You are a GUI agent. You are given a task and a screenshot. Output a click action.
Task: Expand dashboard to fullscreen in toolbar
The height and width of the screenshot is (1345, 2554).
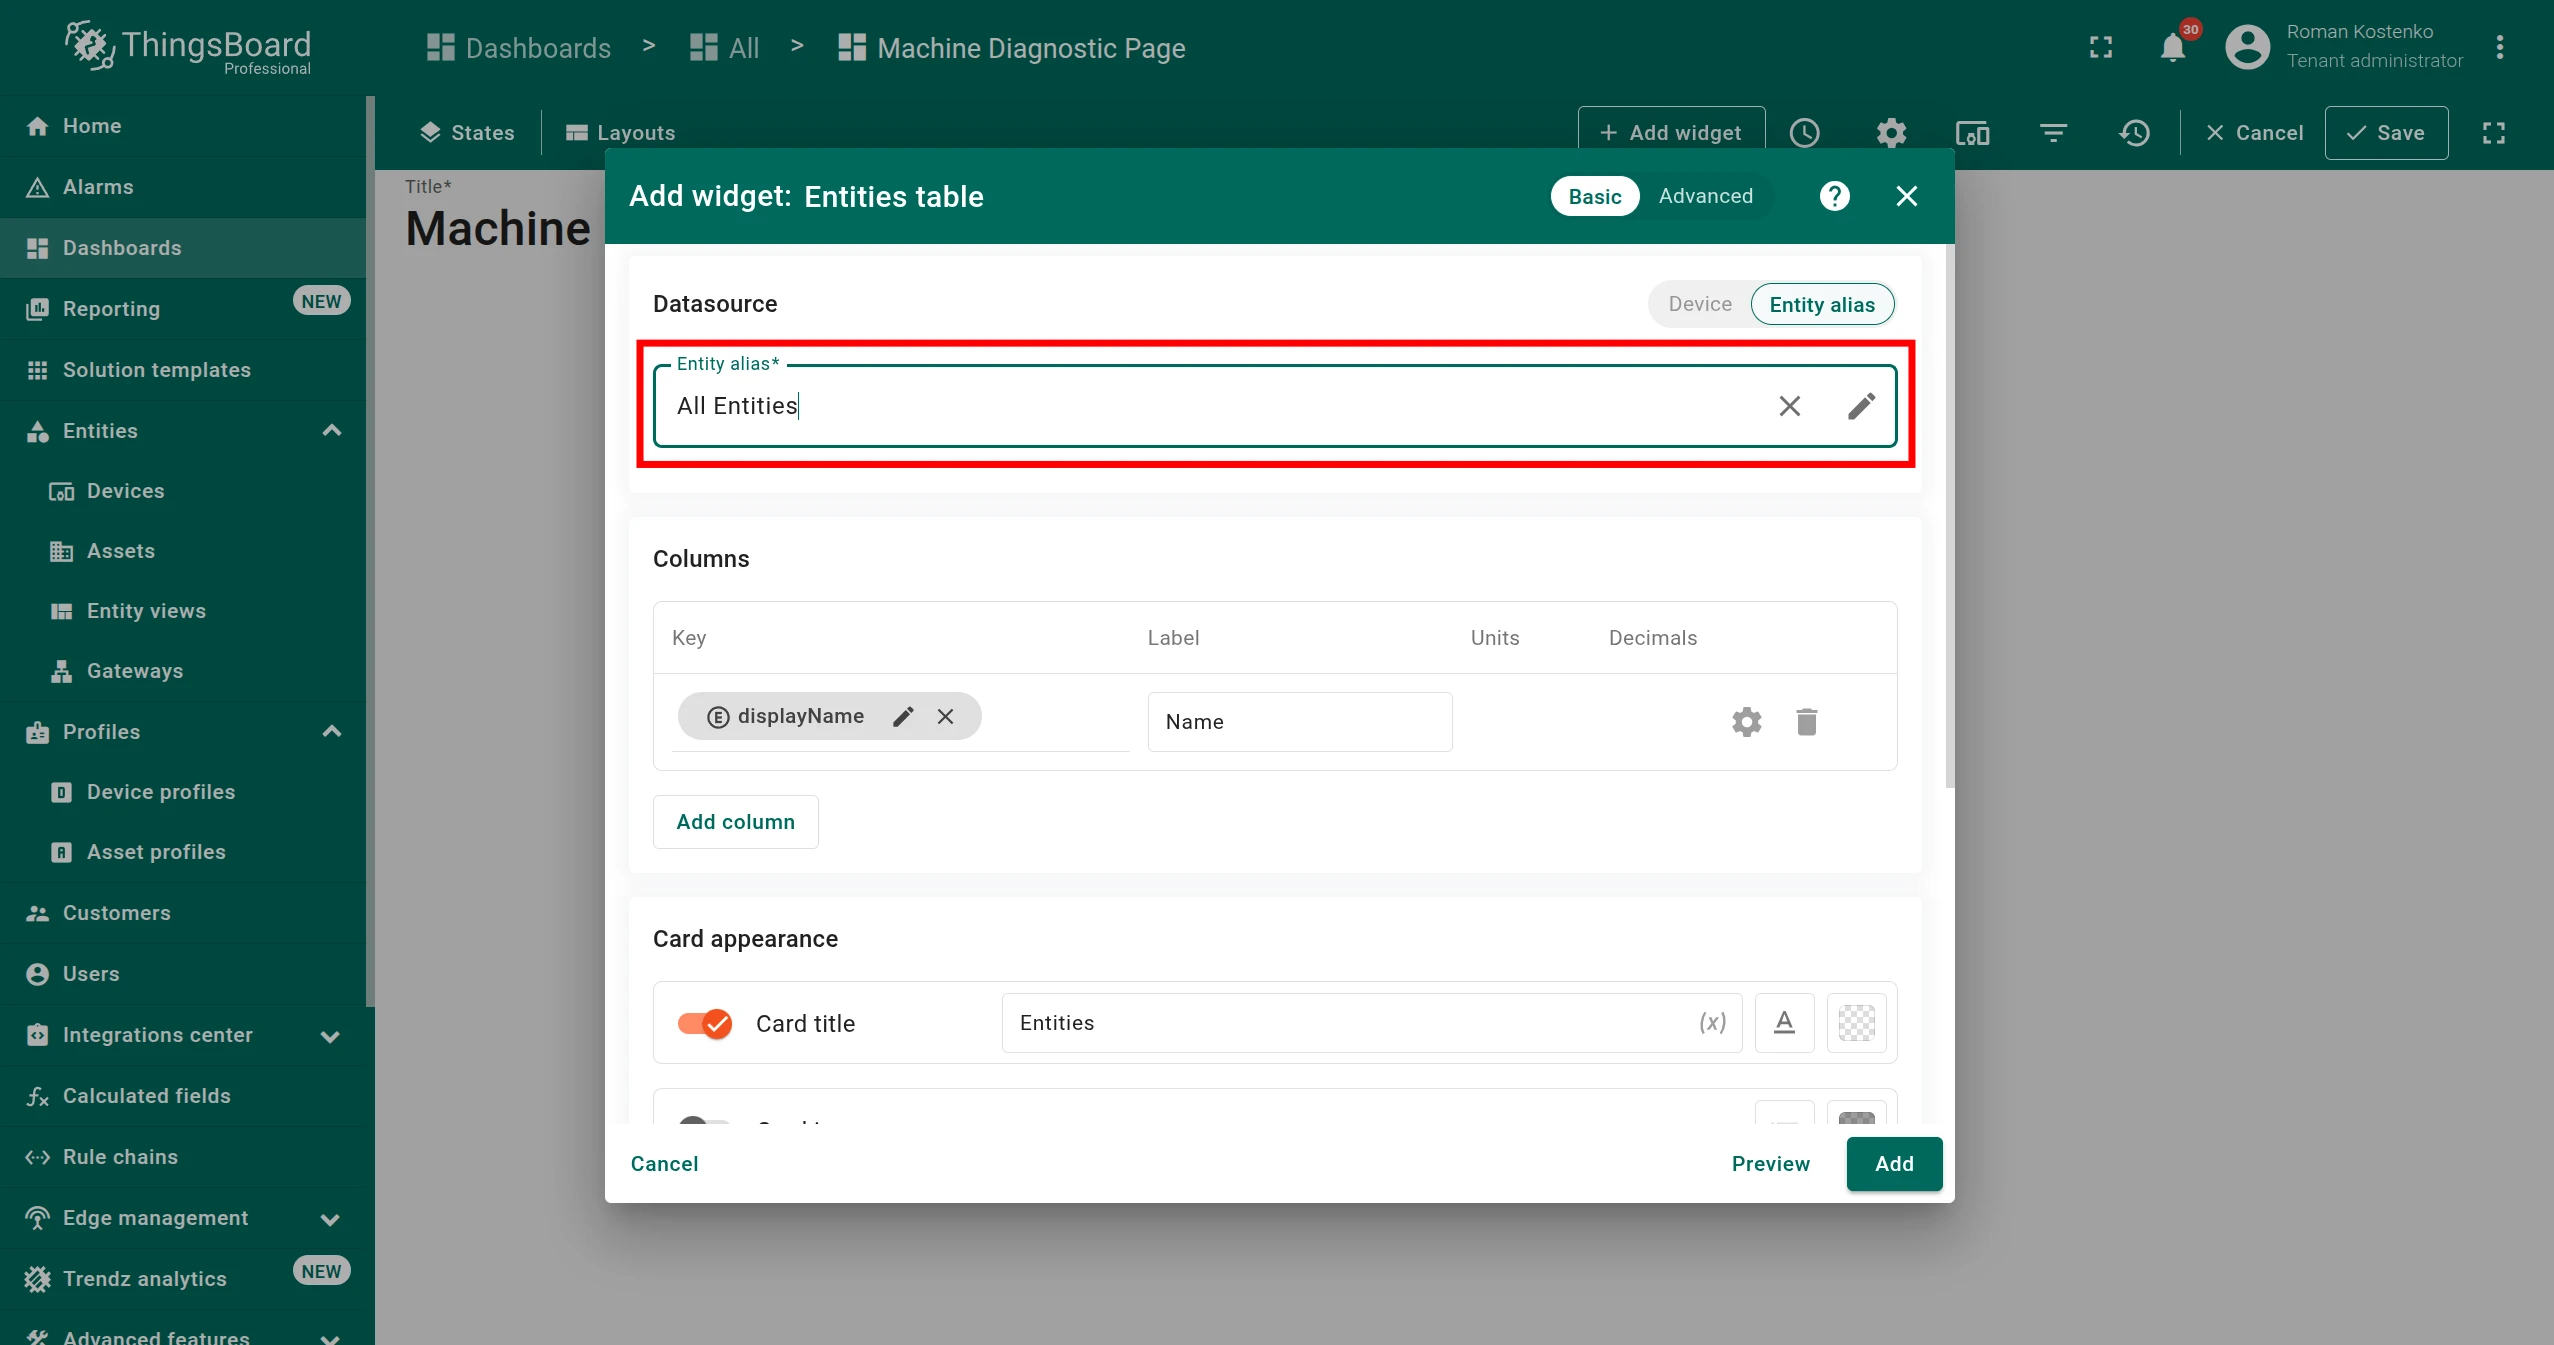[x=2494, y=133]
